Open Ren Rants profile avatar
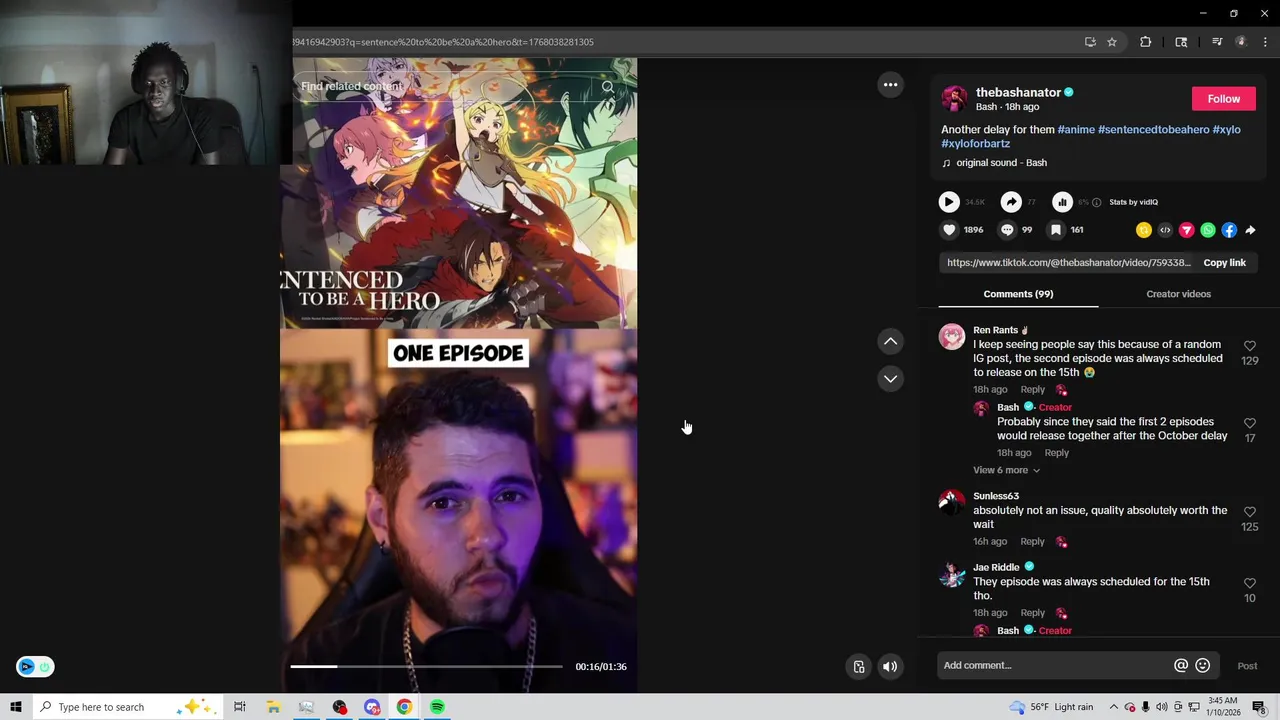Screen dimensions: 1280x720 pos(952,336)
